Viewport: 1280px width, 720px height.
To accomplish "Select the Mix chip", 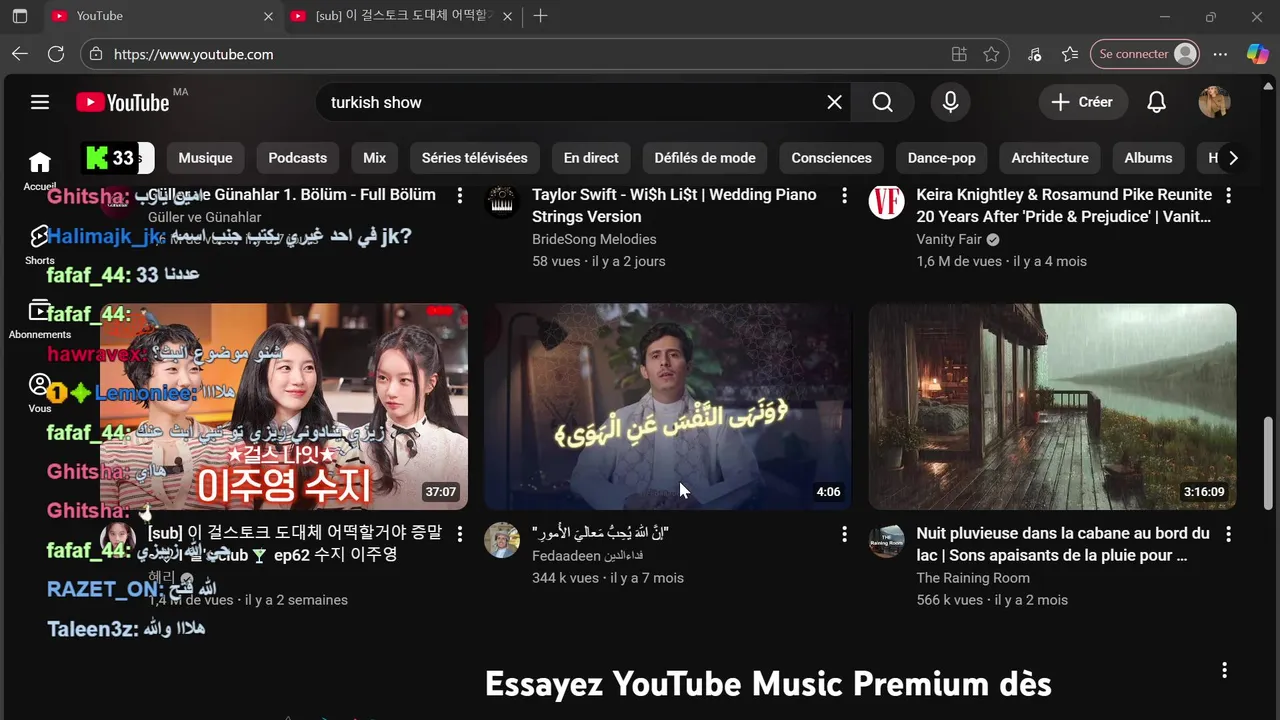I will [375, 158].
